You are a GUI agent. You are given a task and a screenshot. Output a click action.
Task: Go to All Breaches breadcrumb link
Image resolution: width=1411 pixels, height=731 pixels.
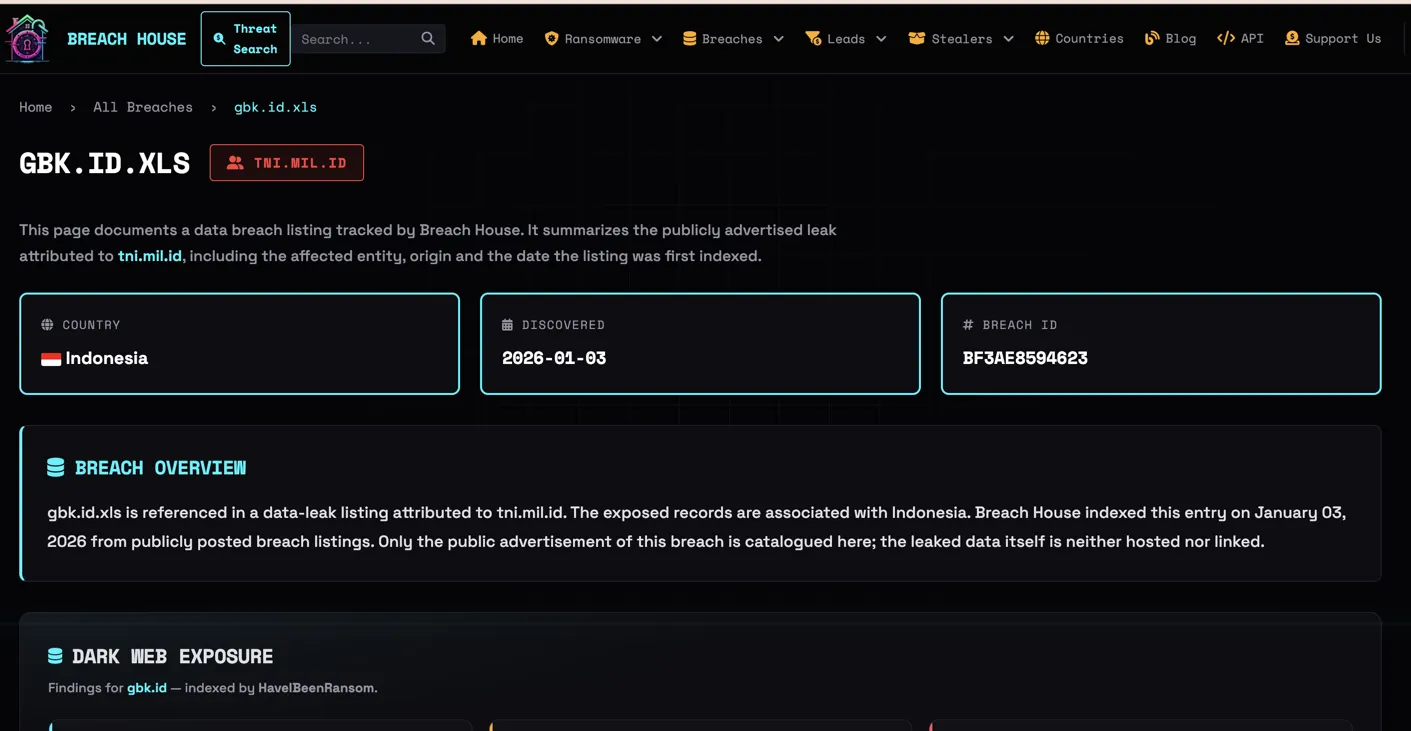click(x=143, y=107)
